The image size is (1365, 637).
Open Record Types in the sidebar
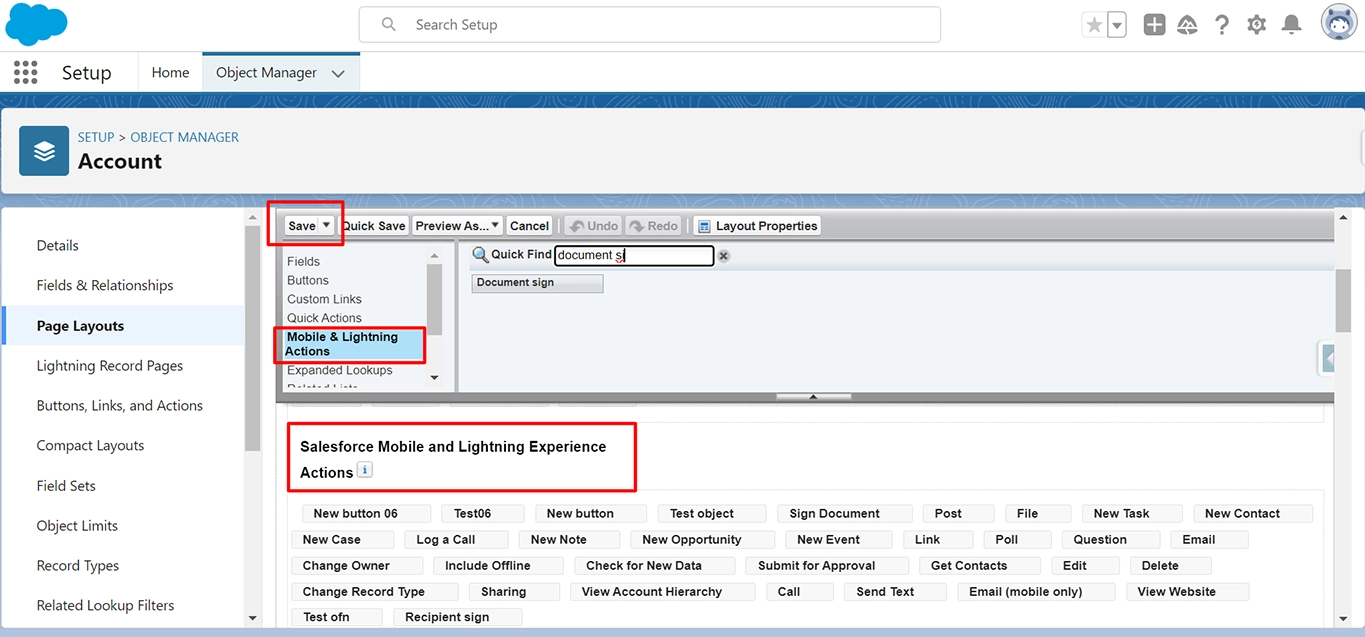click(x=78, y=565)
